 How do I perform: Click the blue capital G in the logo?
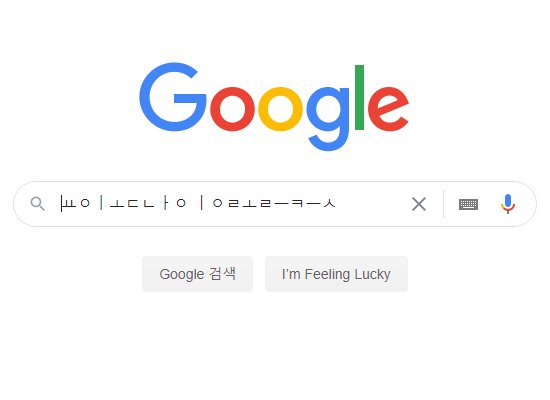173,97
